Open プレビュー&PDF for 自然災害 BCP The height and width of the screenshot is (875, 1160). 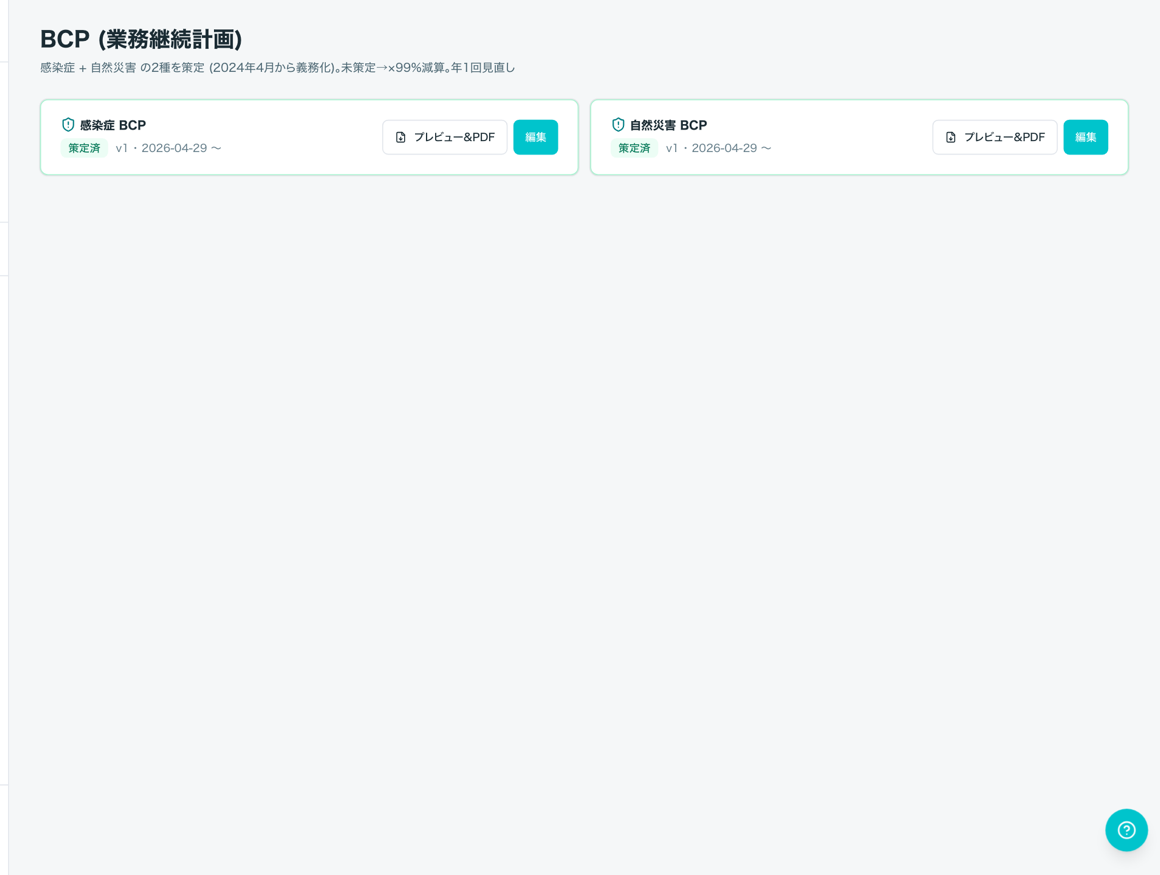pyautogui.click(x=995, y=137)
